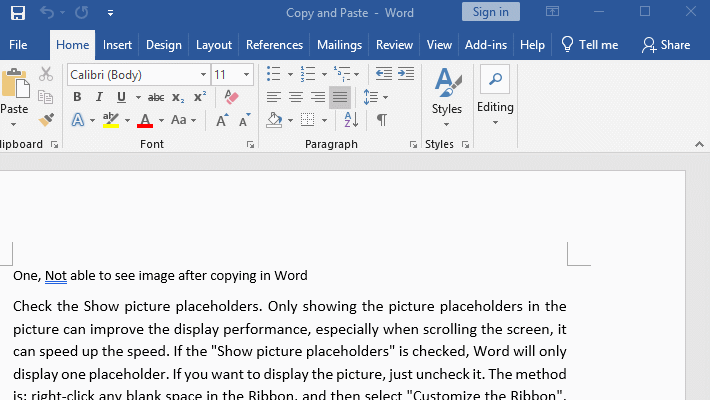
Task: Save the document with the floppy disk icon
Action: click(18, 13)
